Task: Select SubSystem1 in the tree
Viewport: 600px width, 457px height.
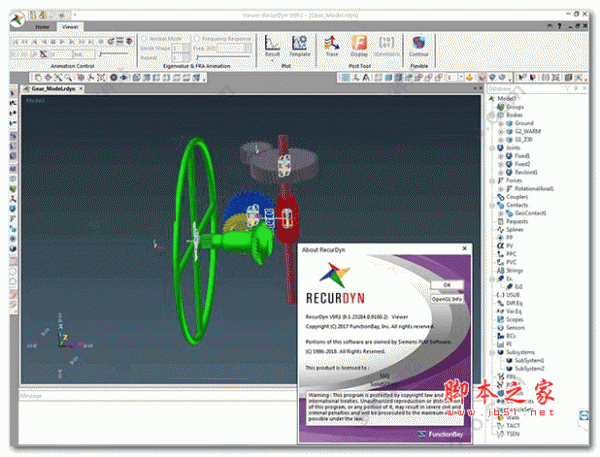Action: pyautogui.click(x=525, y=360)
